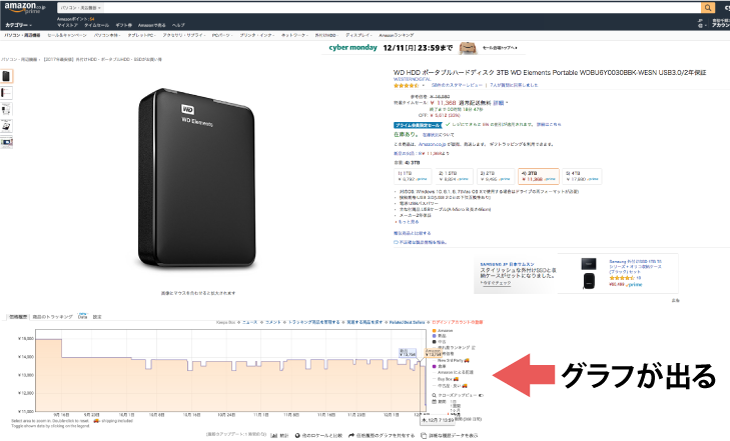Open the Keepa コメント link
The image size is (730, 441).
[x=273, y=322]
